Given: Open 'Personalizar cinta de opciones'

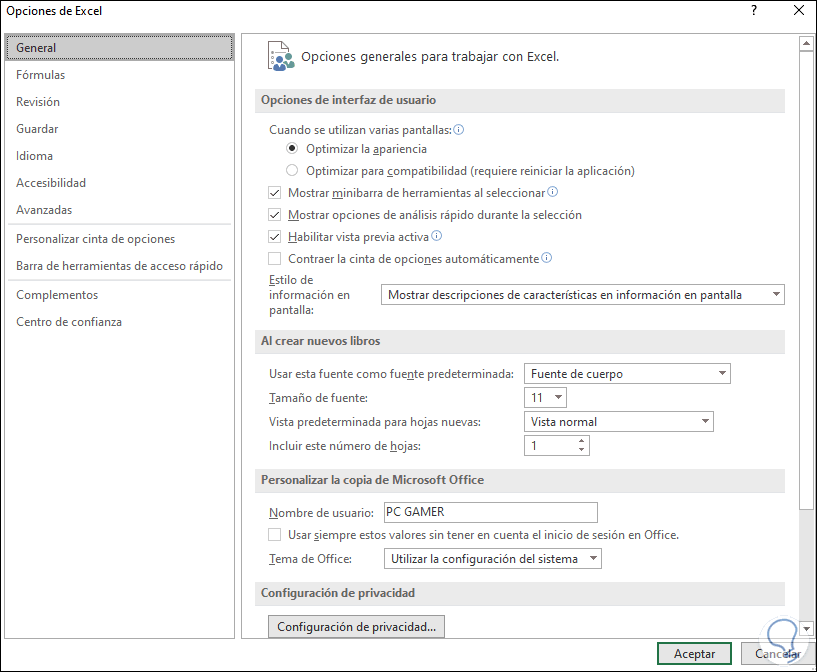Looking at the screenshot, I should (x=119, y=239).
